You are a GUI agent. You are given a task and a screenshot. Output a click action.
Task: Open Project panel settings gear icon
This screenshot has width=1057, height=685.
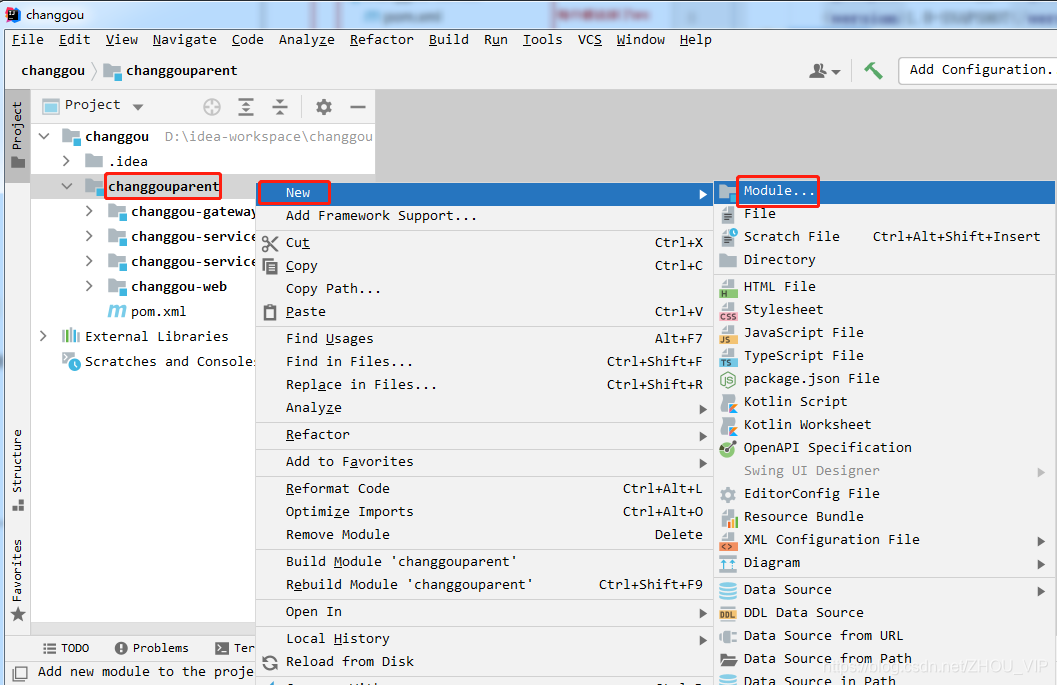pyautogui.click(x=324, y=107)
